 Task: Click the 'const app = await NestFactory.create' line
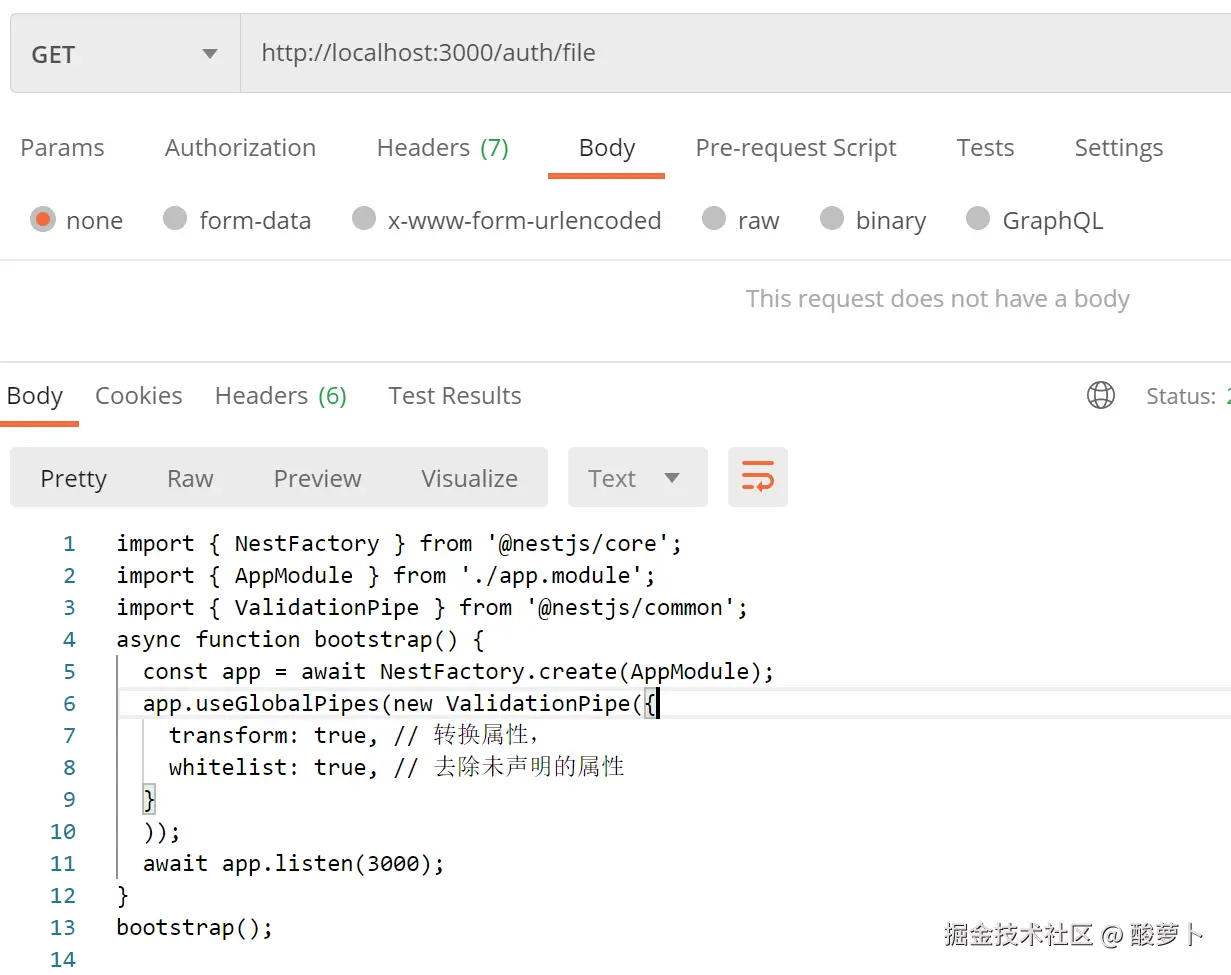click(x=459, y=672)
